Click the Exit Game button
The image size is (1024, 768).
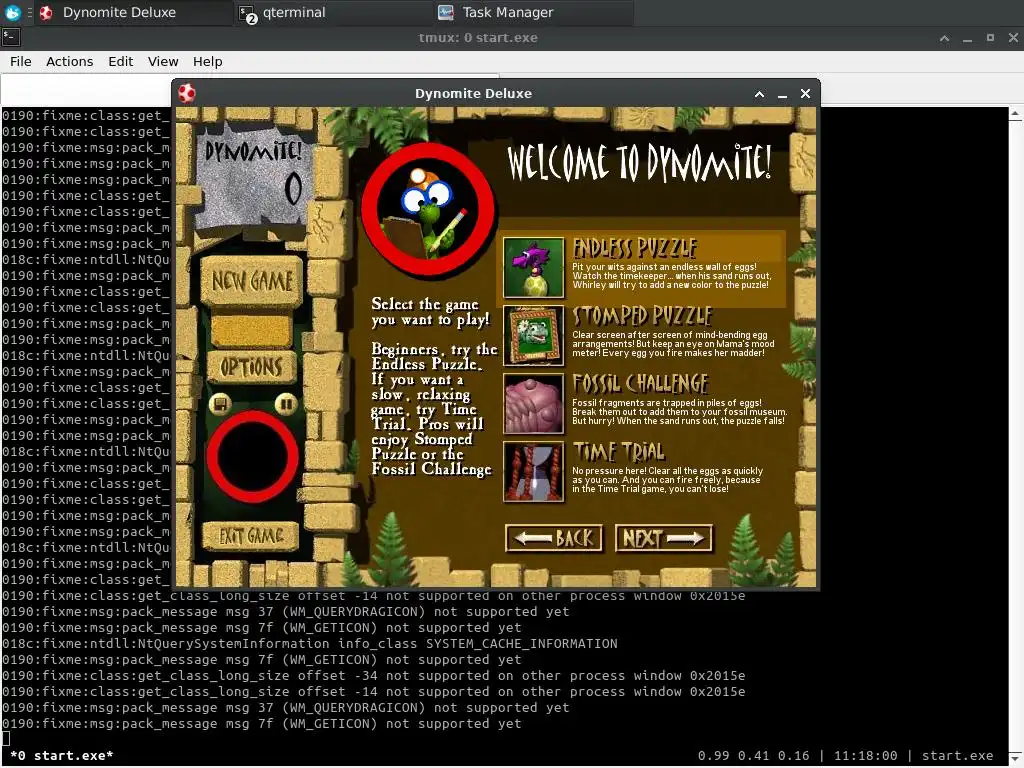251,536
